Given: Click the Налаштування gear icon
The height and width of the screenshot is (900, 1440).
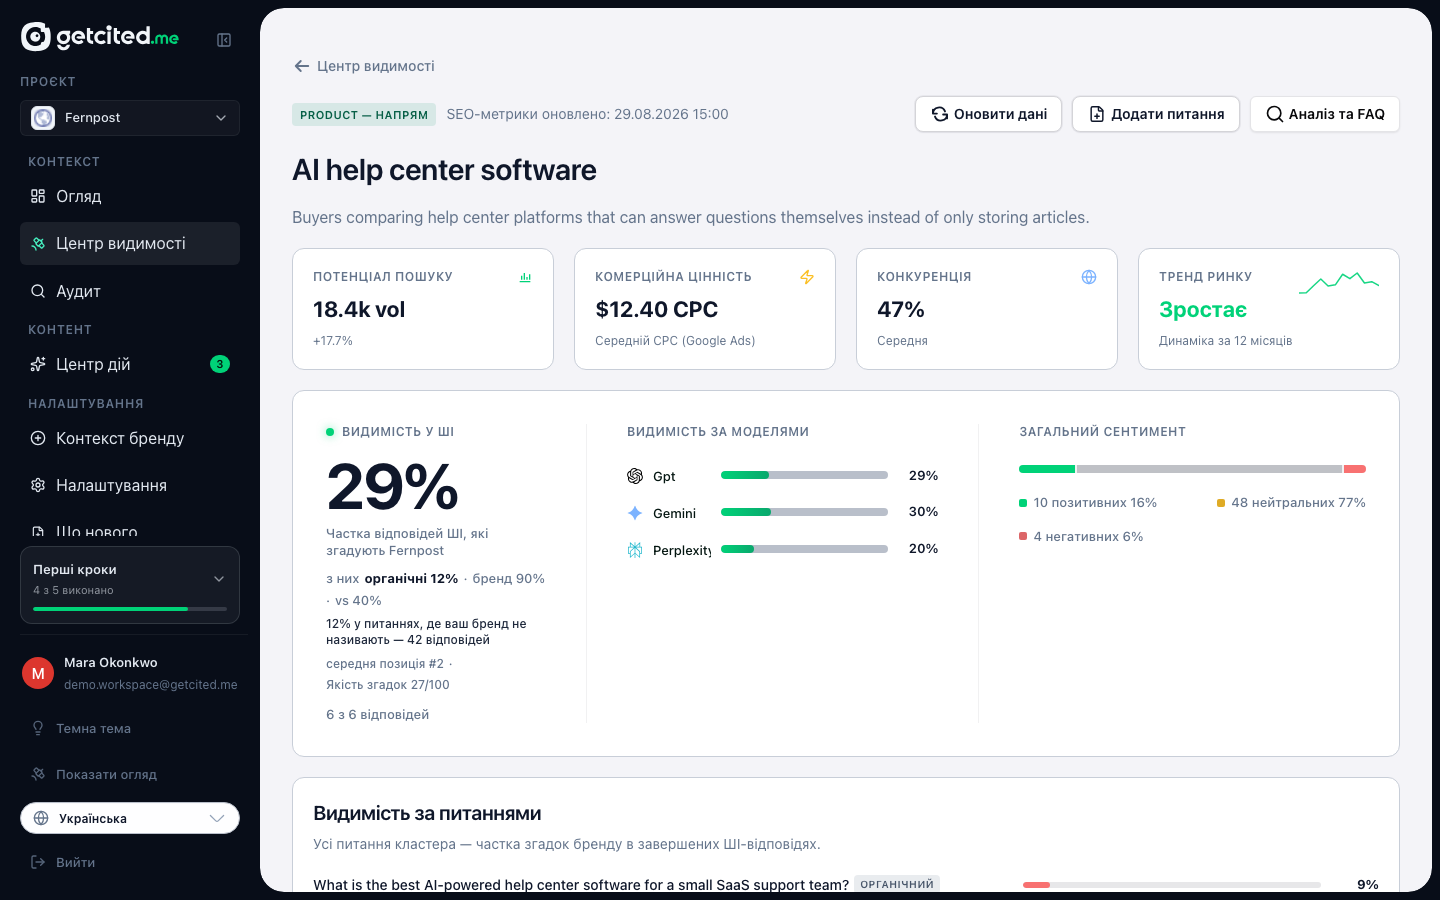Looking at the screenshot, I should [38, 485].
